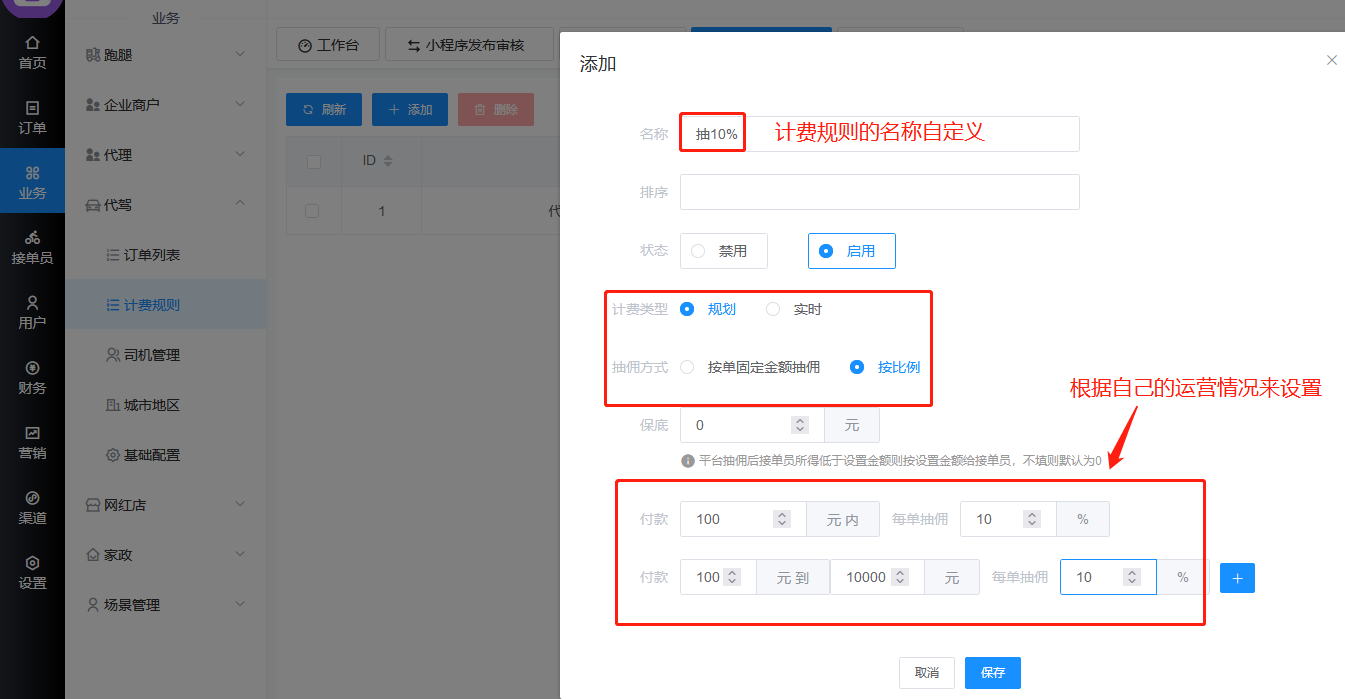Image resolution: width=1345 pixels, height=699 pixels.
Task: Collapse the 代驾 menu group
Action: (x=165, y=205)
